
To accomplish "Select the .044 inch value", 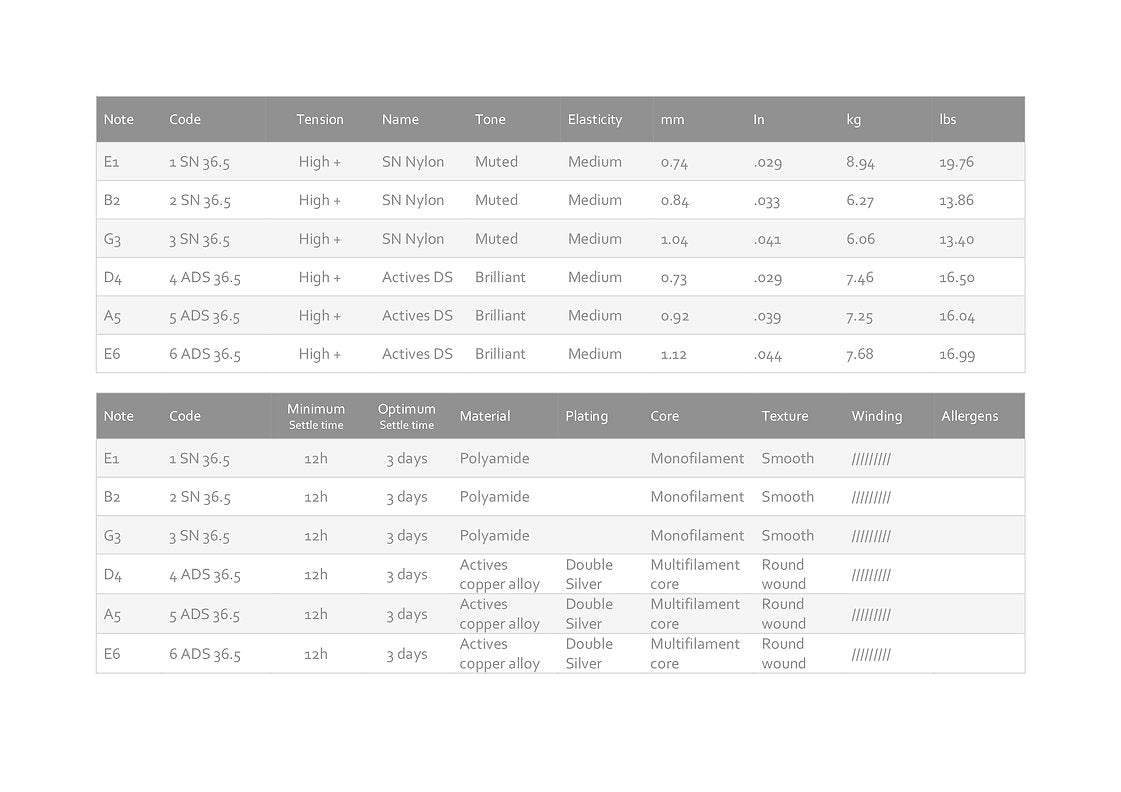I will tap(768, 354).
